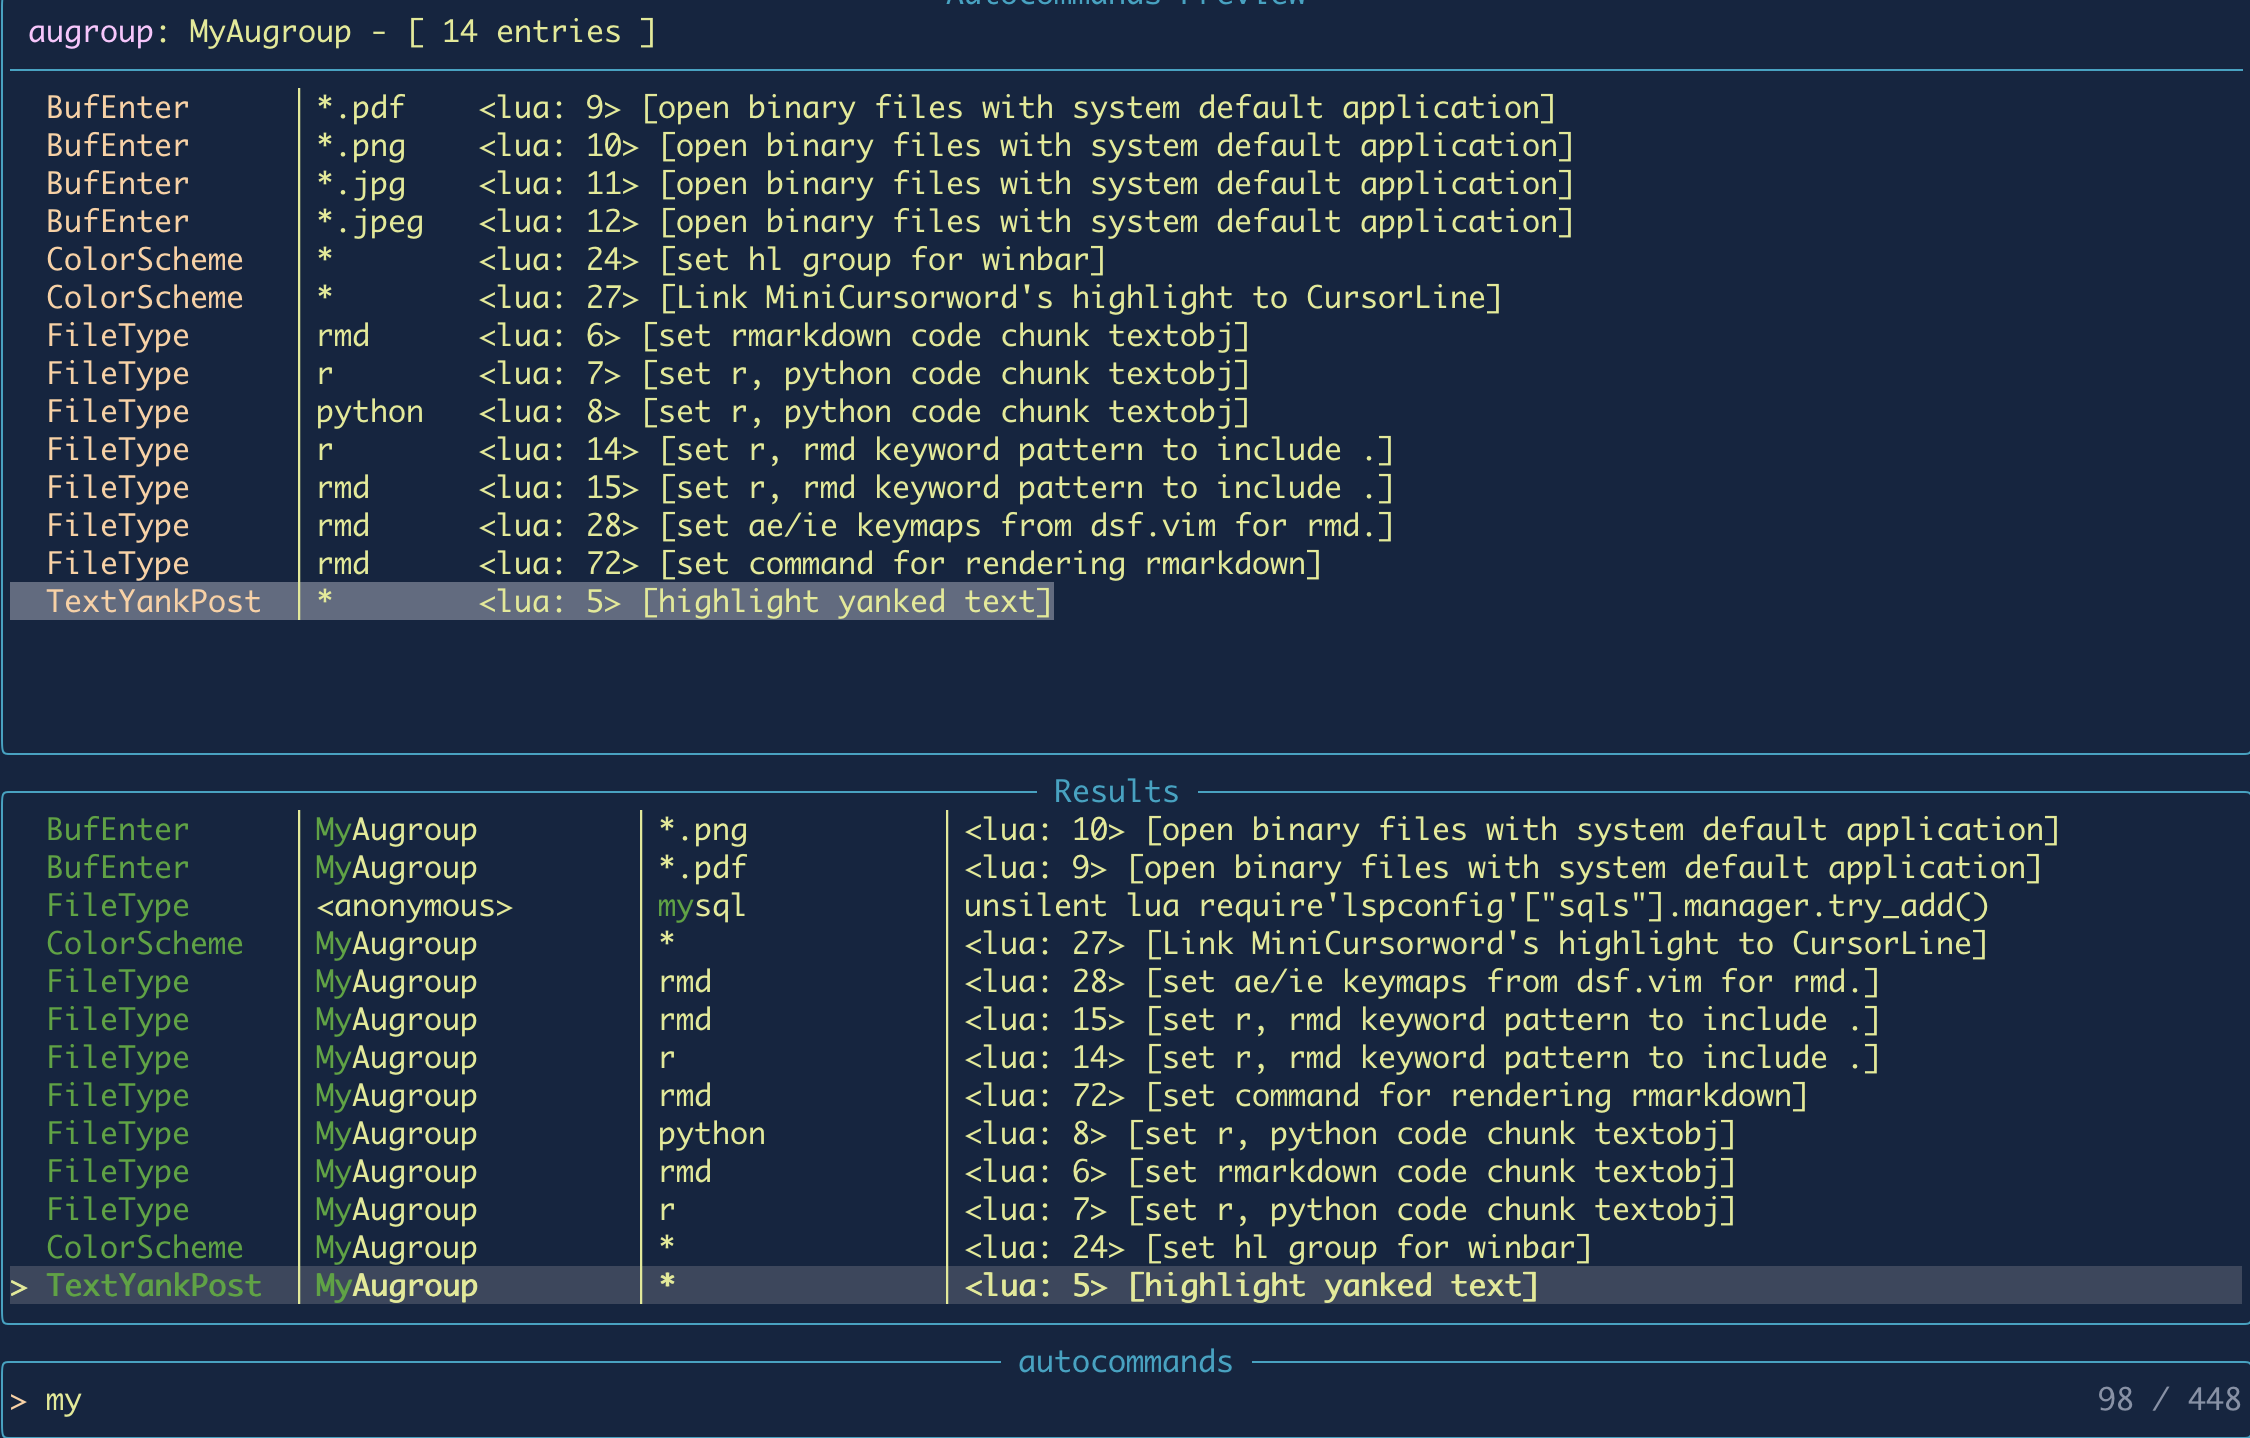Select the FileType rmd textobj entry

tap(400, 334)
